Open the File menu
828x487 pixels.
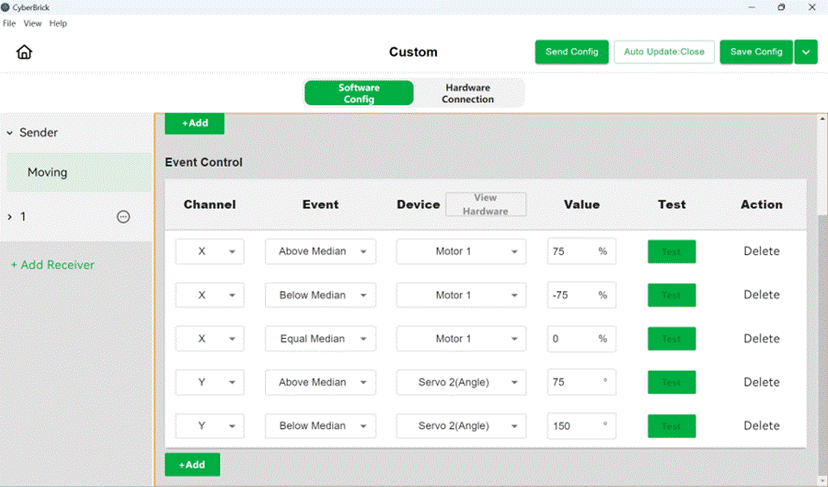coord(9,23)
